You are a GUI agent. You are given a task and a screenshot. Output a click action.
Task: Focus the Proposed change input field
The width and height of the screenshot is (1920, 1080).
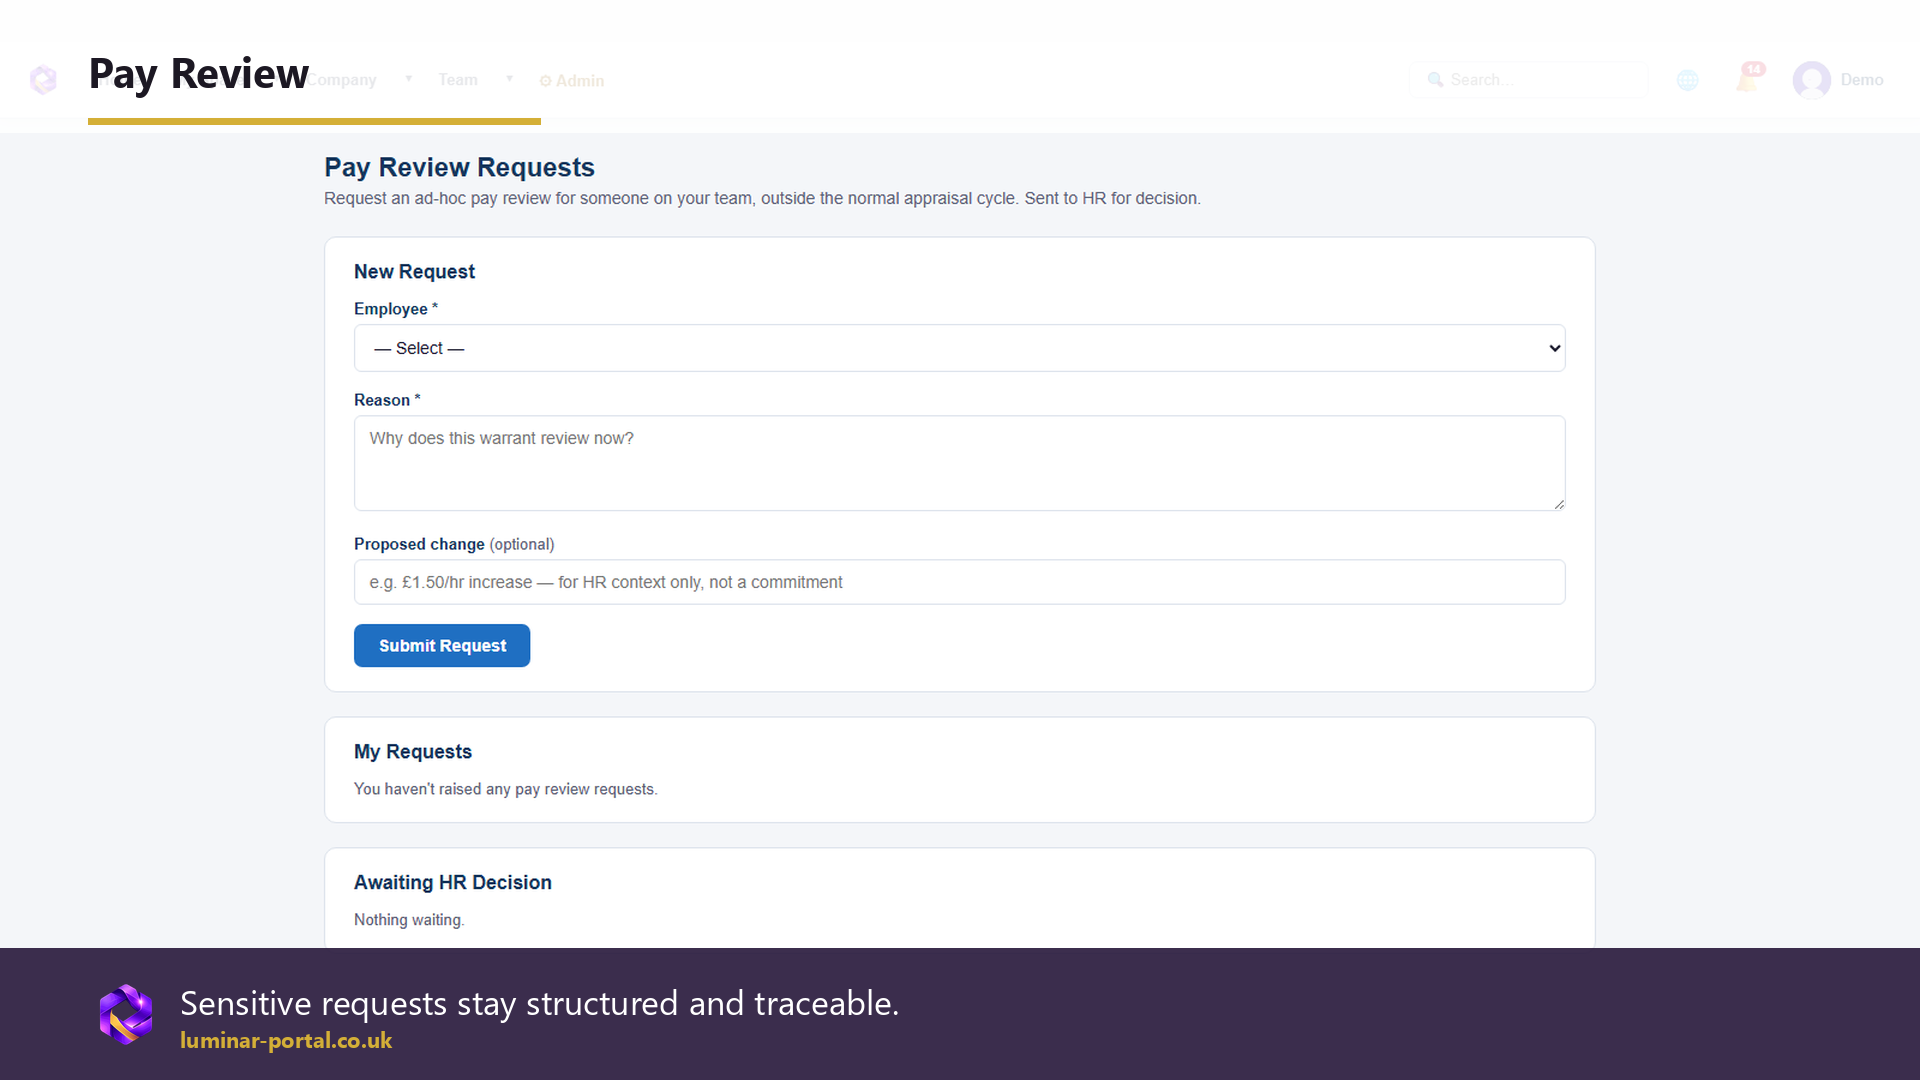pyautogui.click(x=959, y=582)
